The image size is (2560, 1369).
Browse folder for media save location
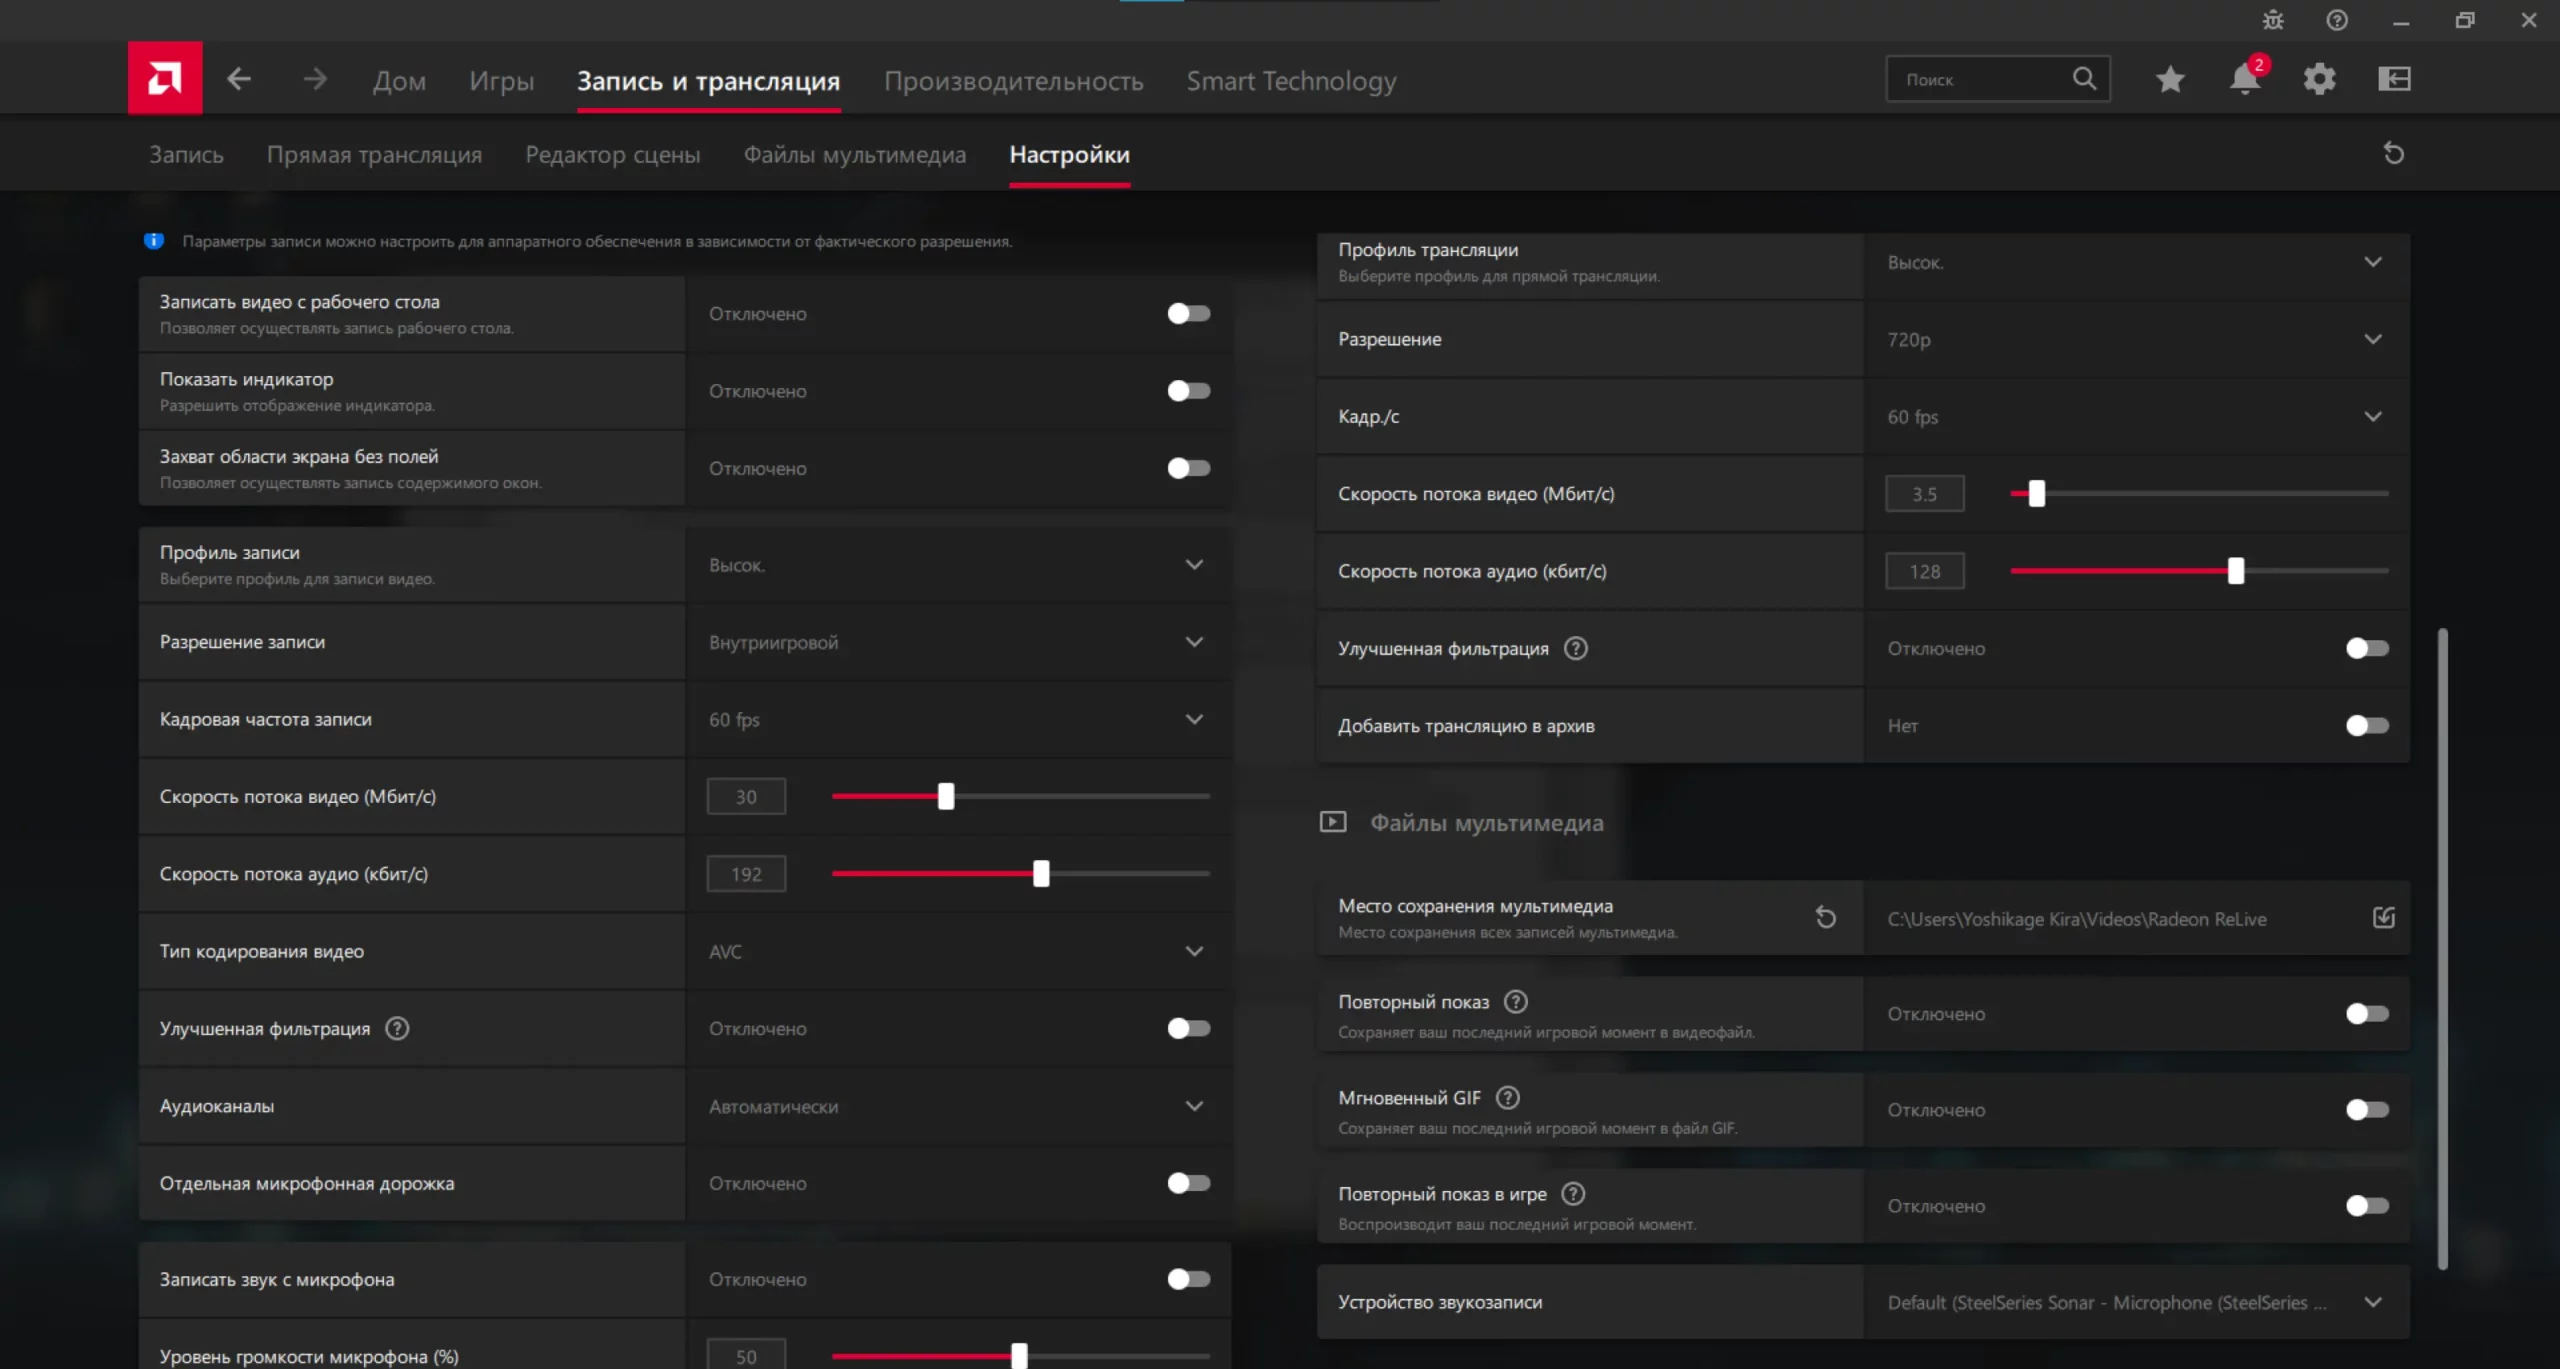pyautogui.click(x=2383, y=917)
